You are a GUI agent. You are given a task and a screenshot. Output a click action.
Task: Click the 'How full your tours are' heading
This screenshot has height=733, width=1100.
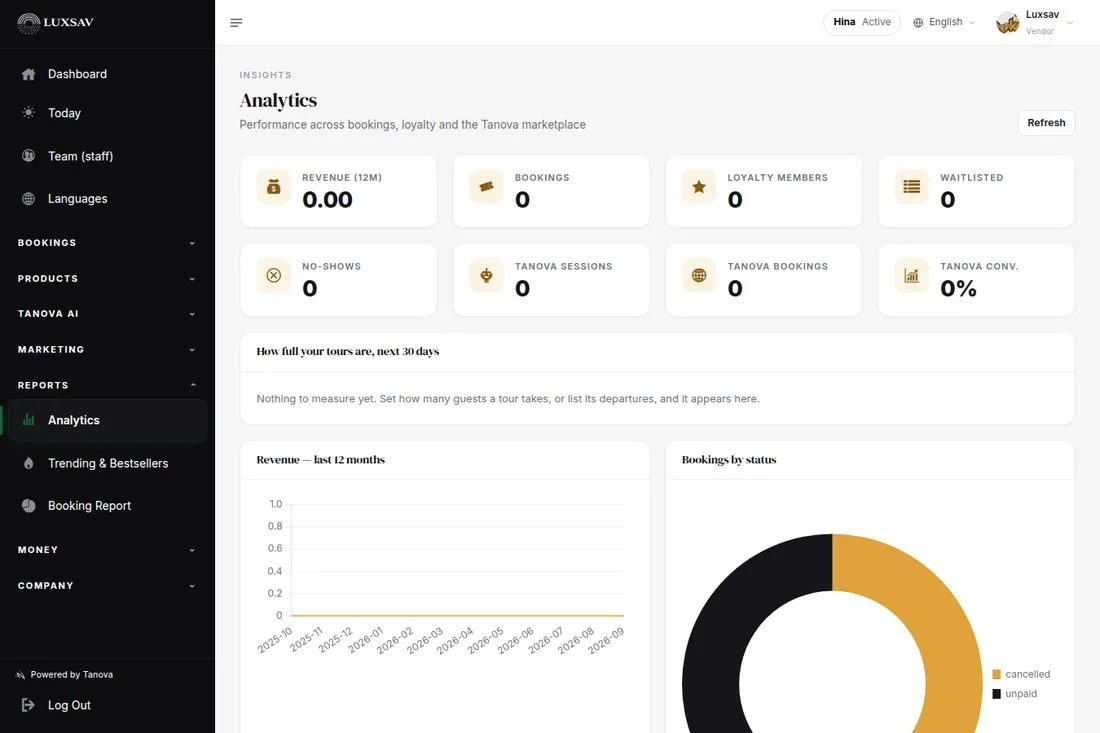[x=348, y=351]
